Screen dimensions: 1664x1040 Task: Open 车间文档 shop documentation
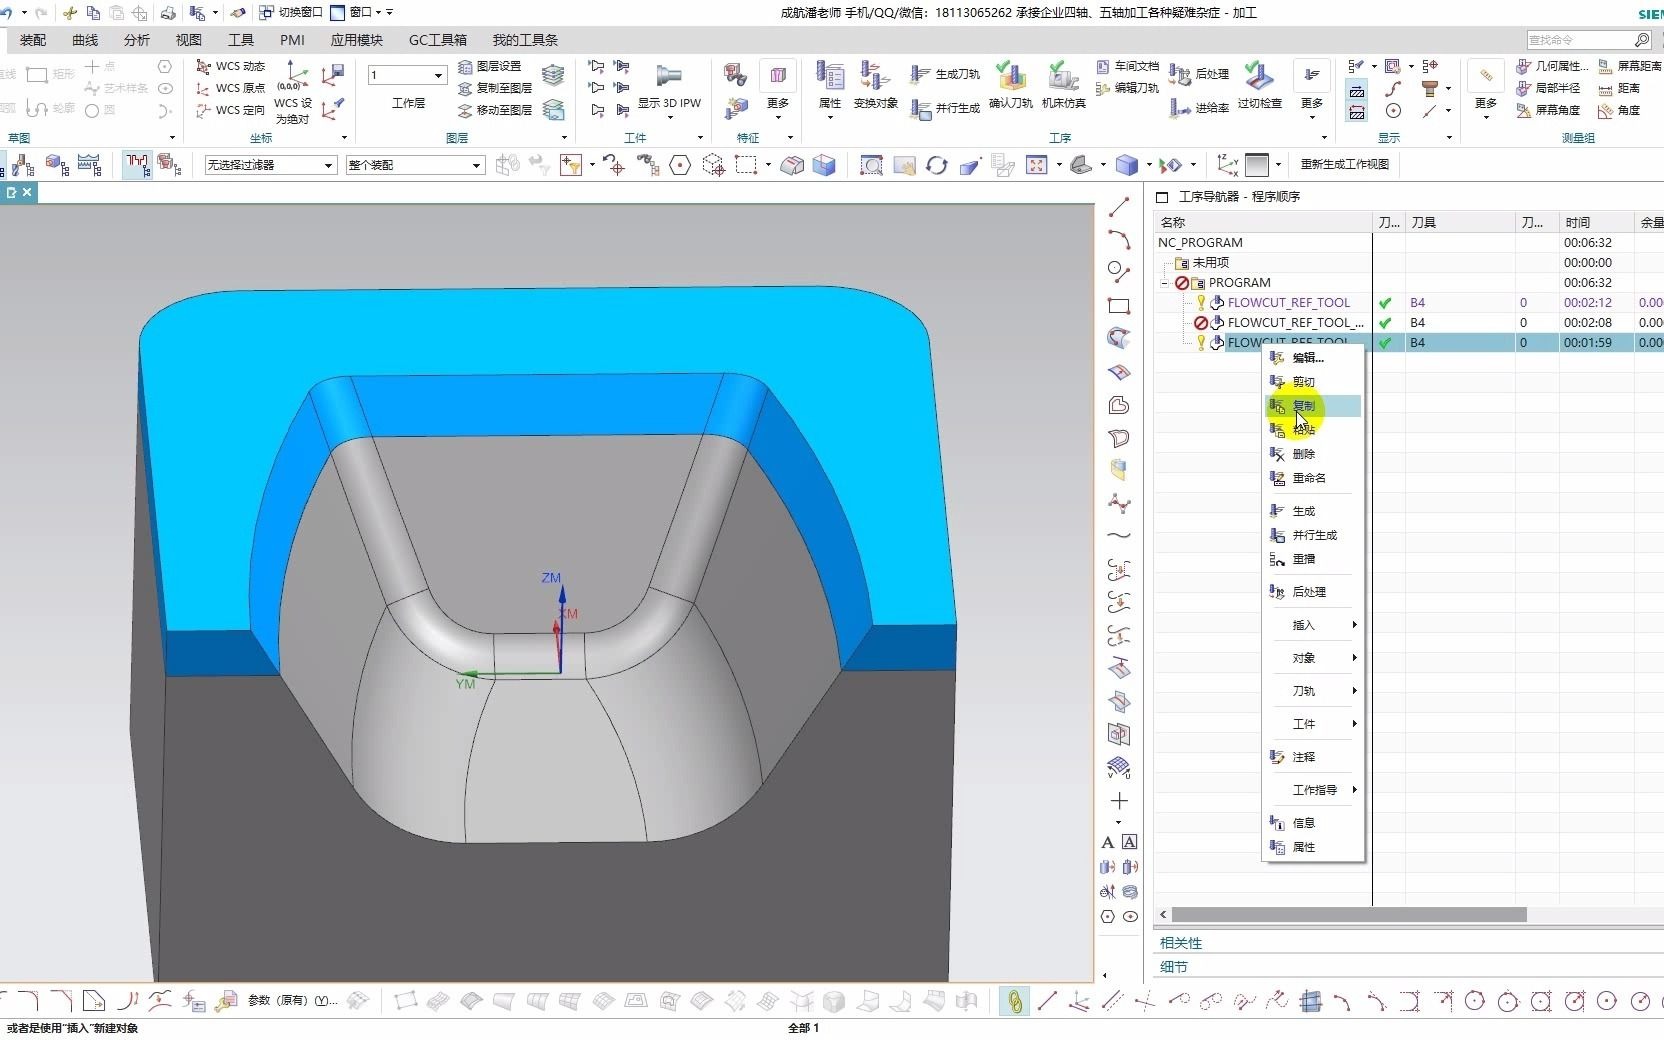click(x=1128, y=66)
